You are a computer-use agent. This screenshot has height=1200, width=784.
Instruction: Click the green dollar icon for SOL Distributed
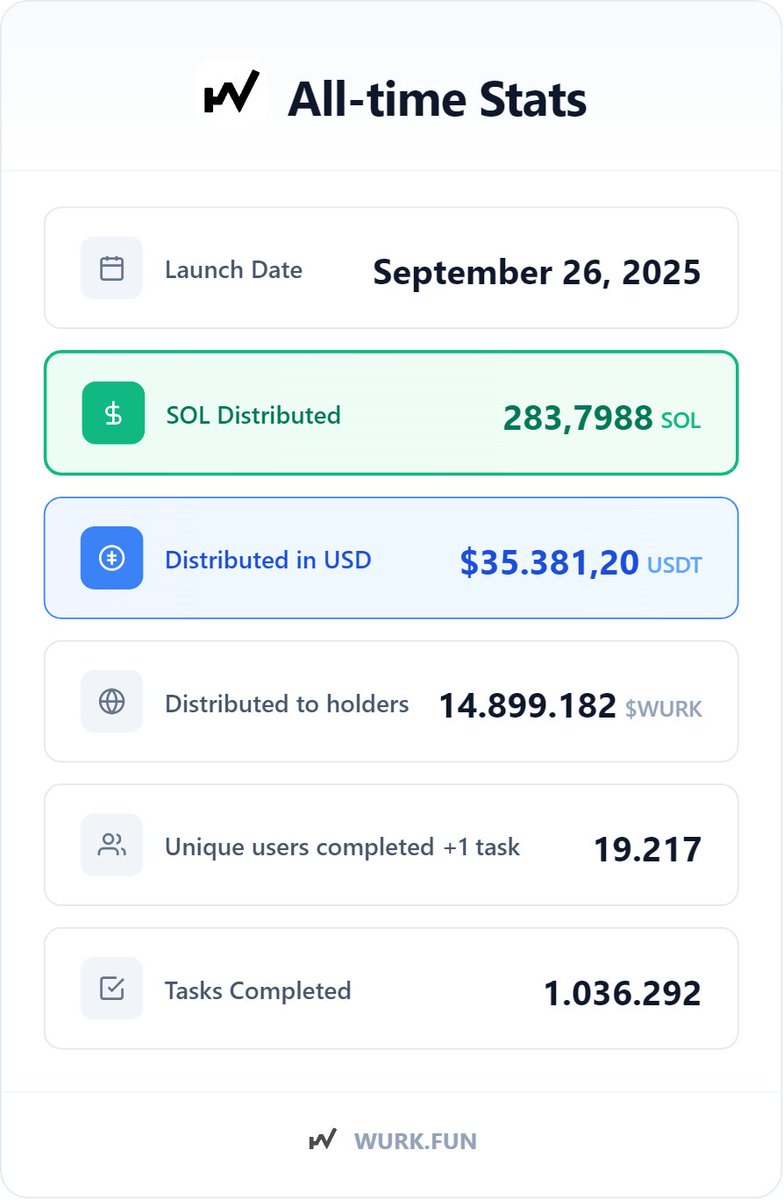[113, 413]
